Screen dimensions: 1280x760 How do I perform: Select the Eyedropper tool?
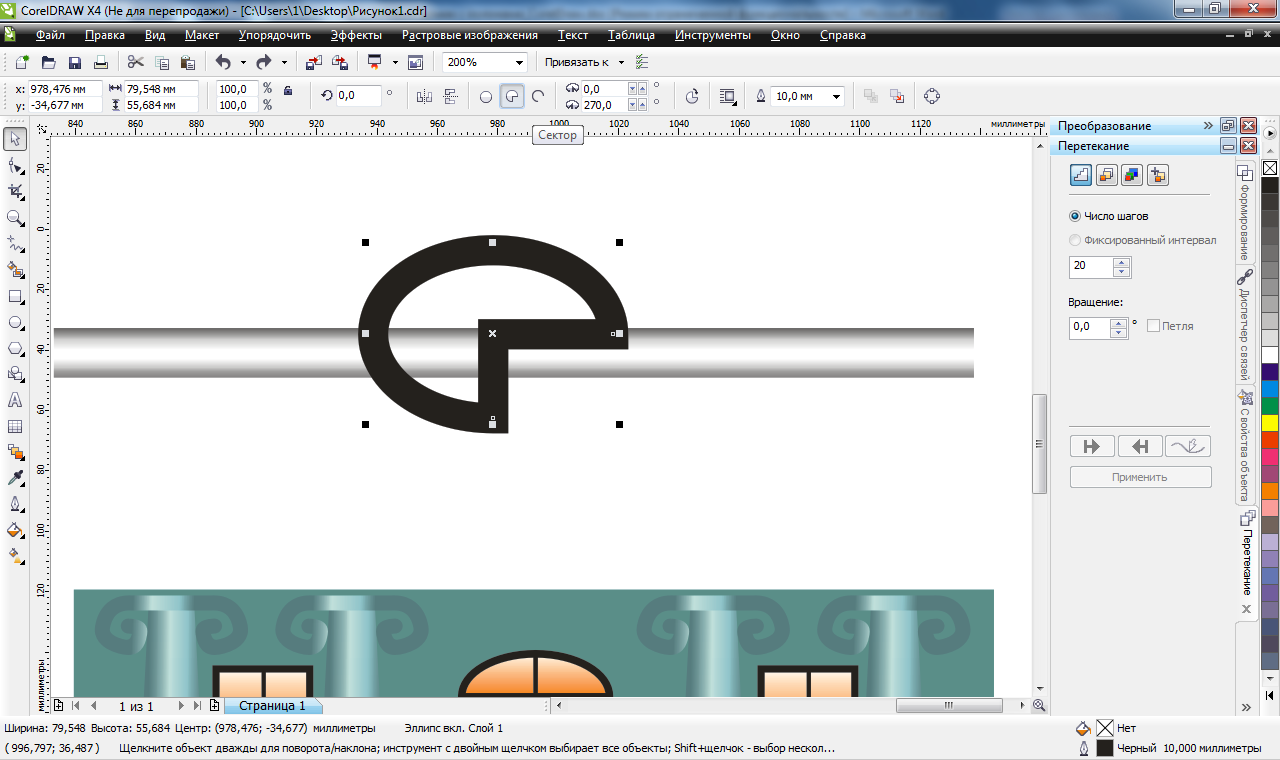[15, 479]
